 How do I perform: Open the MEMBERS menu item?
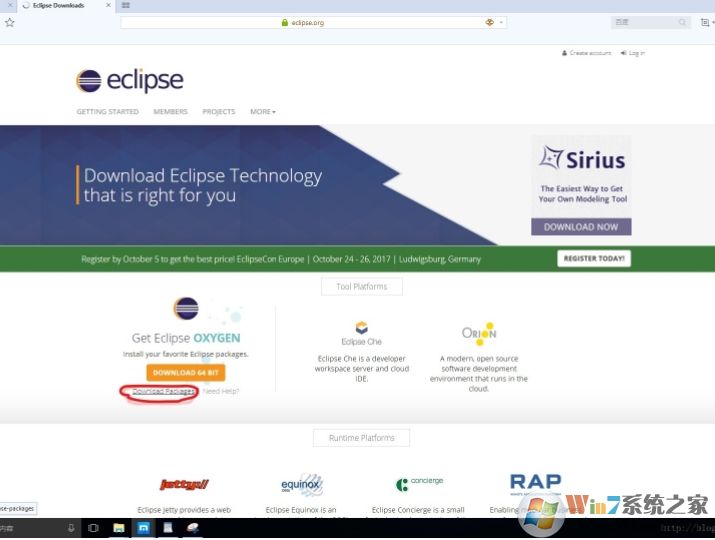(x=171, y=112)
